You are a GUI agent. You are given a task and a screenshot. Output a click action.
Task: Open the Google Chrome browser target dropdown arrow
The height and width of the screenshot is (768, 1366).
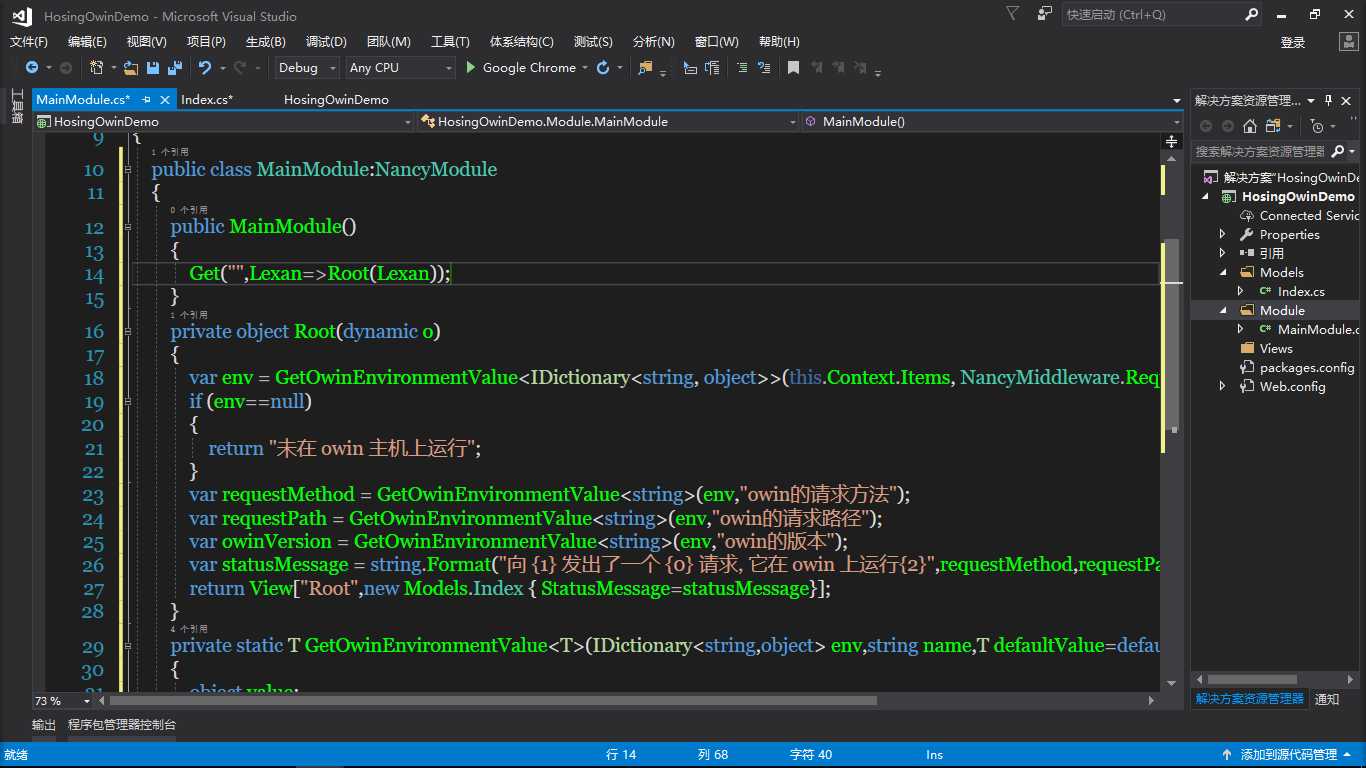(585, 68)
